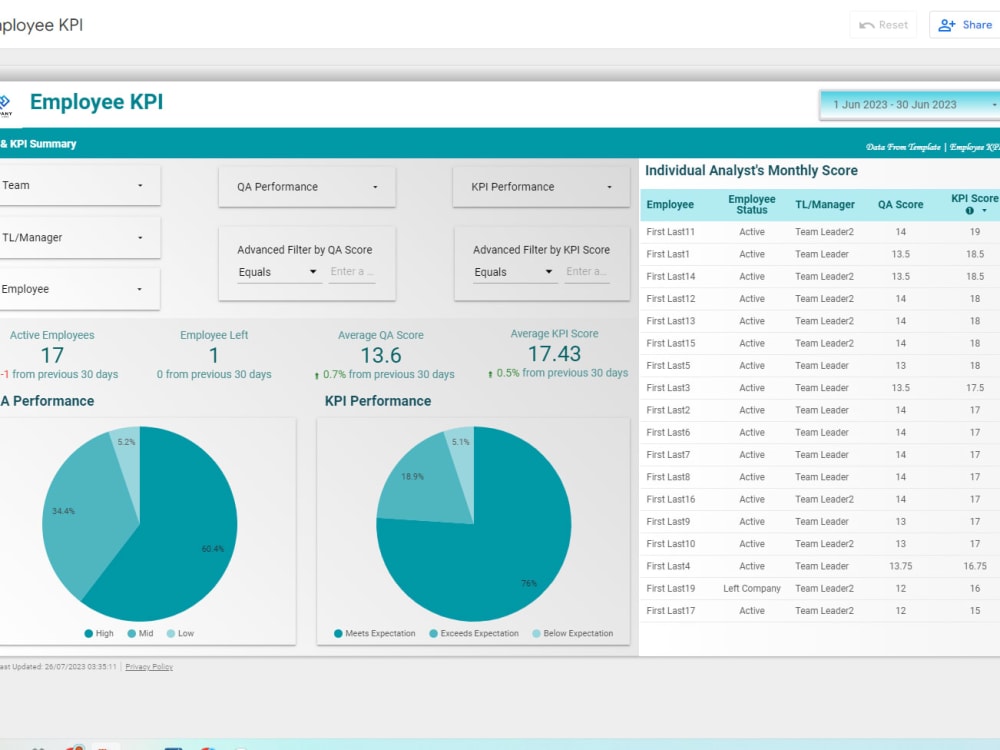Click the blue Word icon in the taskbar
Image resolution: width=1000 pixels, height=750 pixels.
pyautogui.click(x=172, y=747)
